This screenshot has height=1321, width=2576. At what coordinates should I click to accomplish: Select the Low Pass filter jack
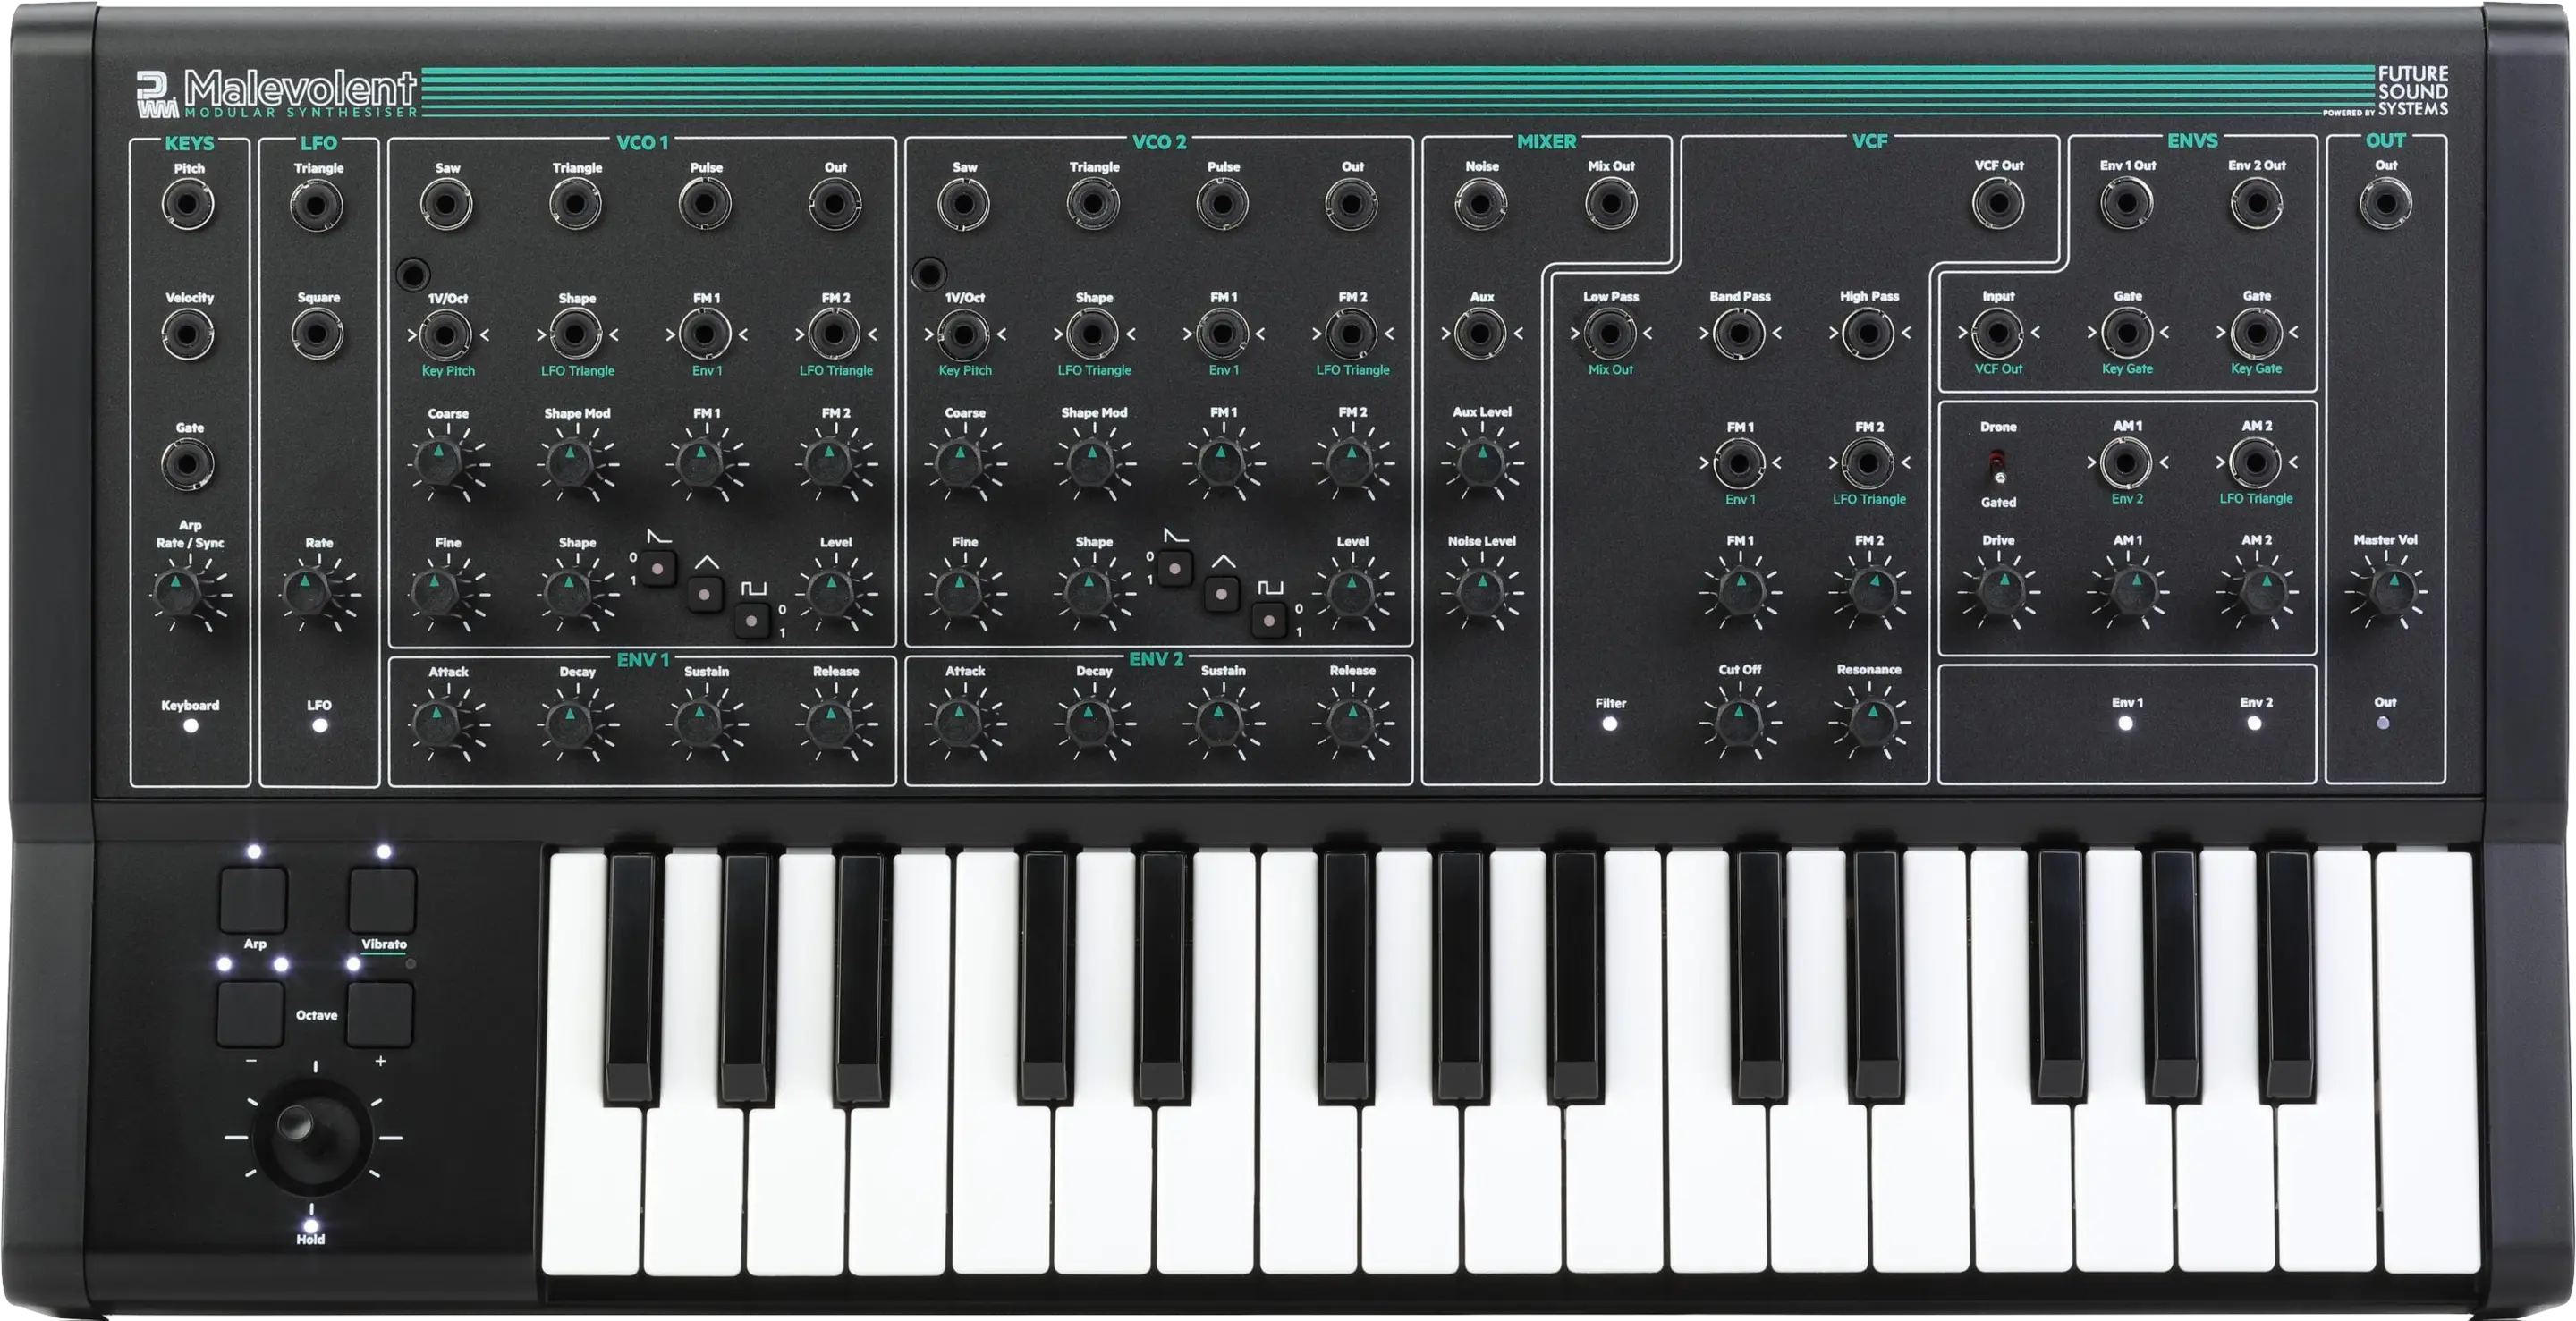coord(1610,333)
